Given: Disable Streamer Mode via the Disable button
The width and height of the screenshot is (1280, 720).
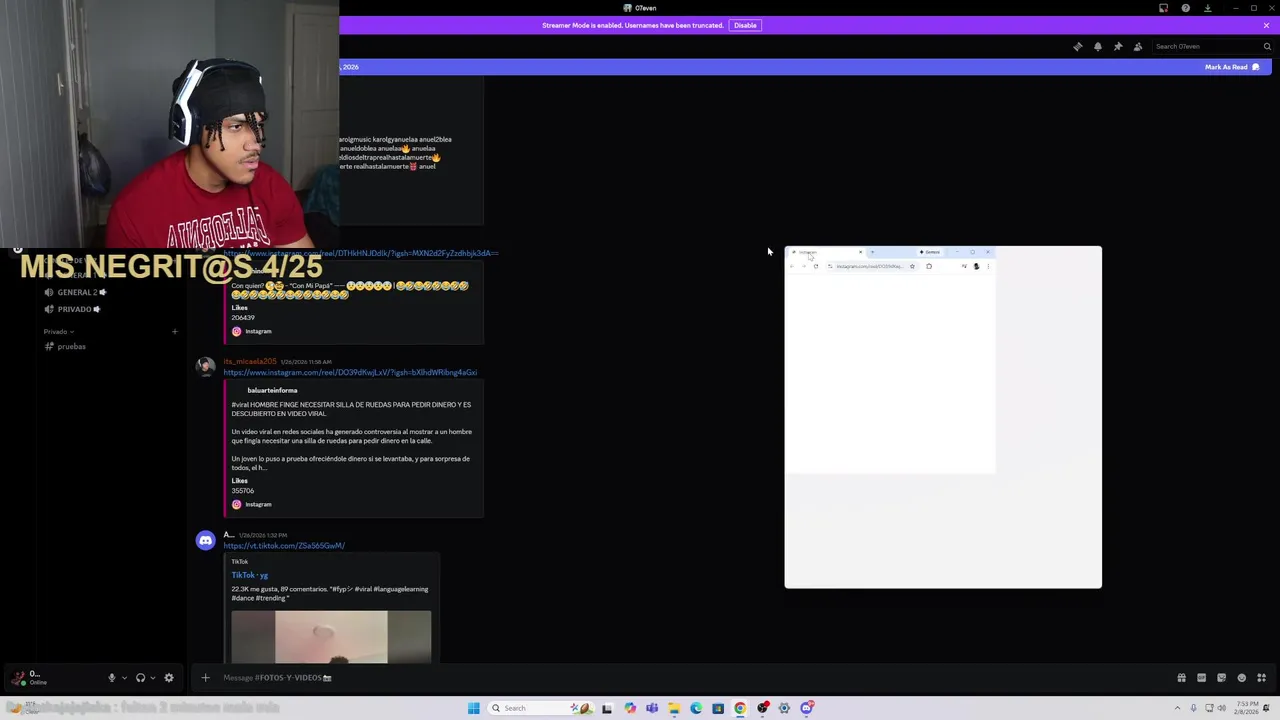Looking at the screenshot, I should click(745, 25).
